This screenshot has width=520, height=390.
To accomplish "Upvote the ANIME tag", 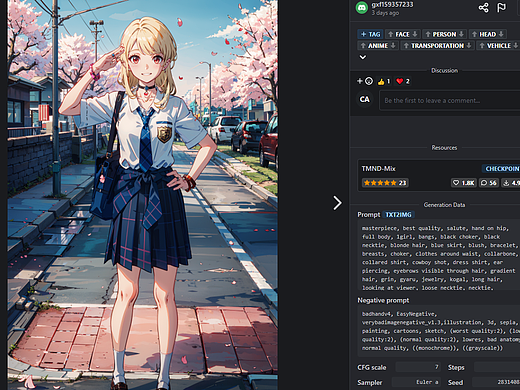I will pyautogui.click(x=363, y=45).
